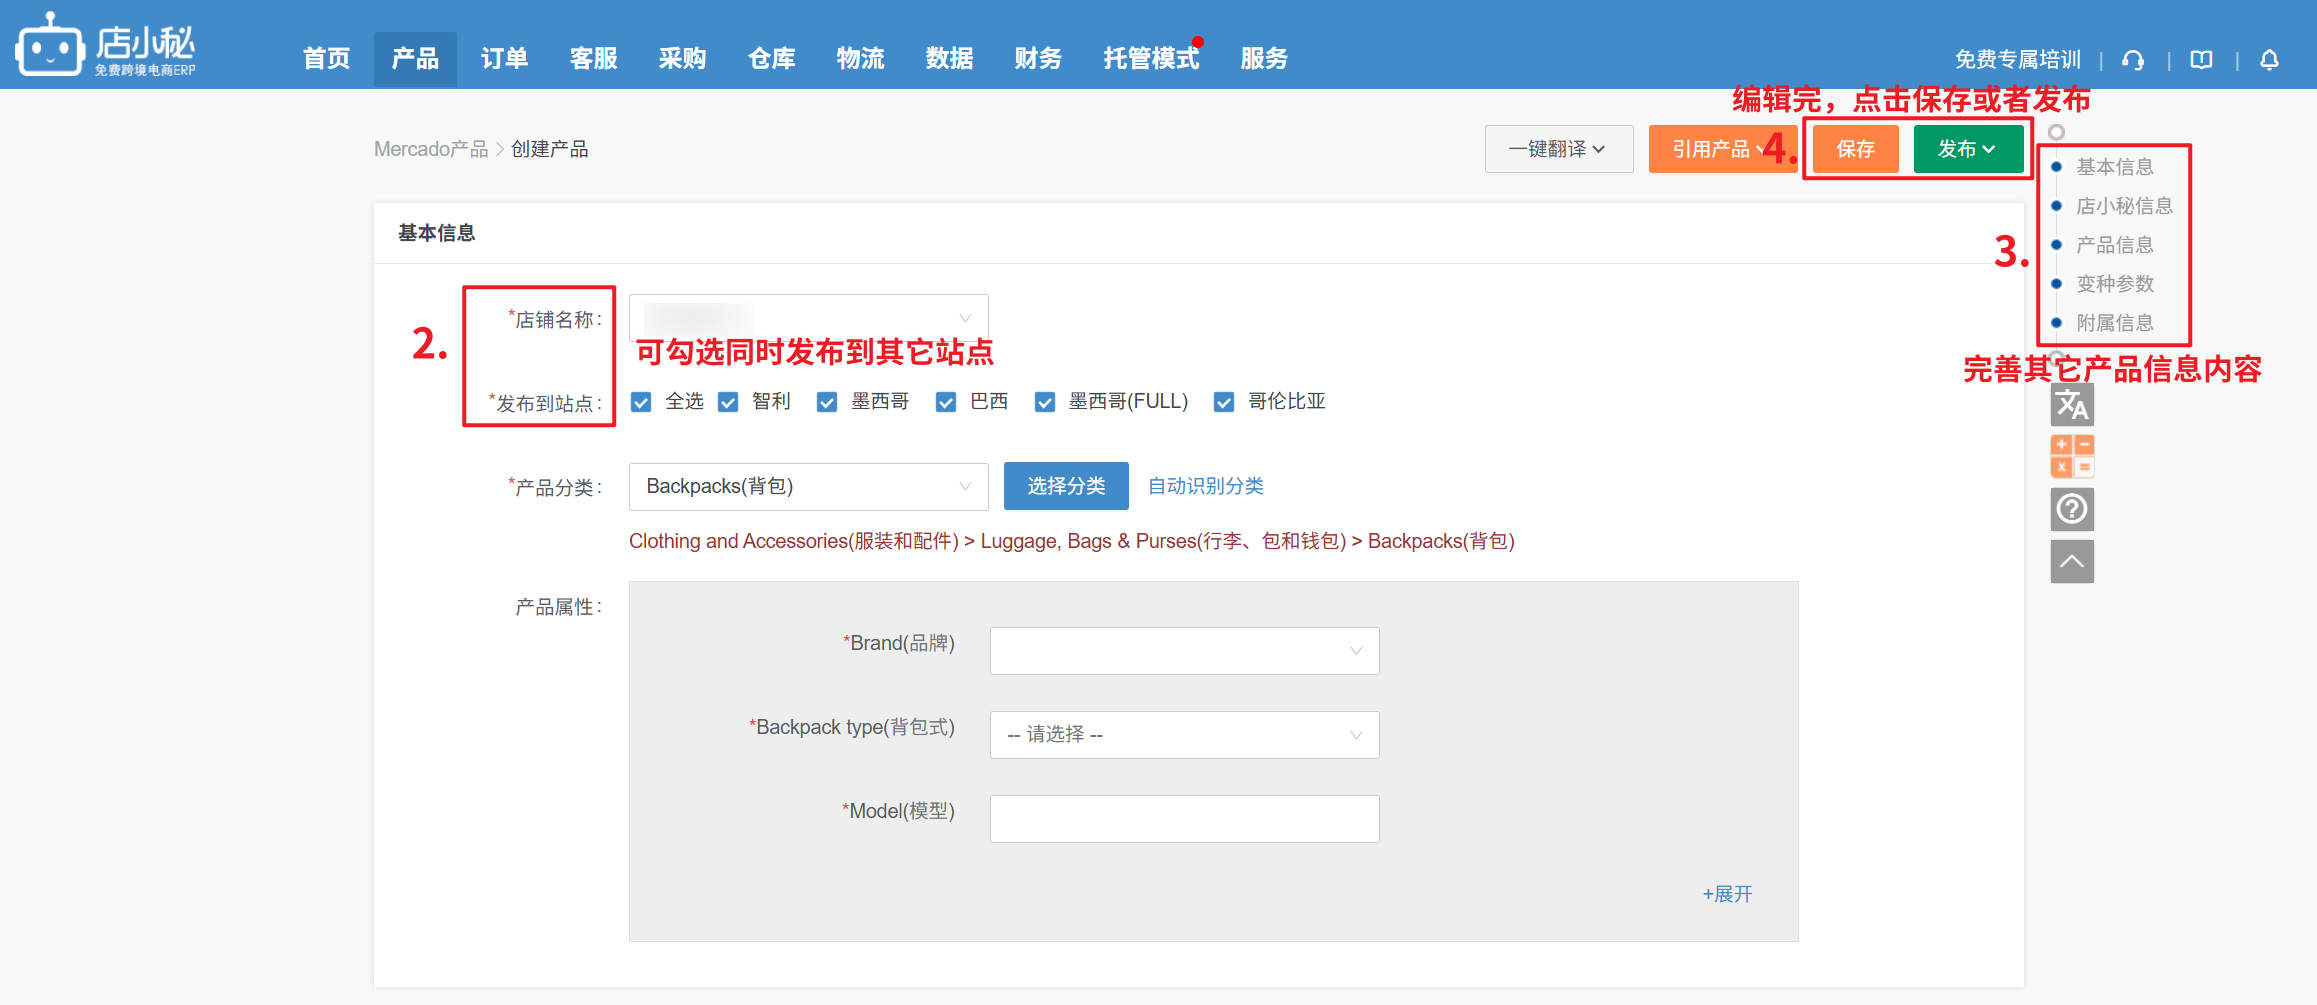Jump to 变种参数 section anchor
Image resolution: width=2317 pixels, height=1005 pixels.
pos(2115,284)
